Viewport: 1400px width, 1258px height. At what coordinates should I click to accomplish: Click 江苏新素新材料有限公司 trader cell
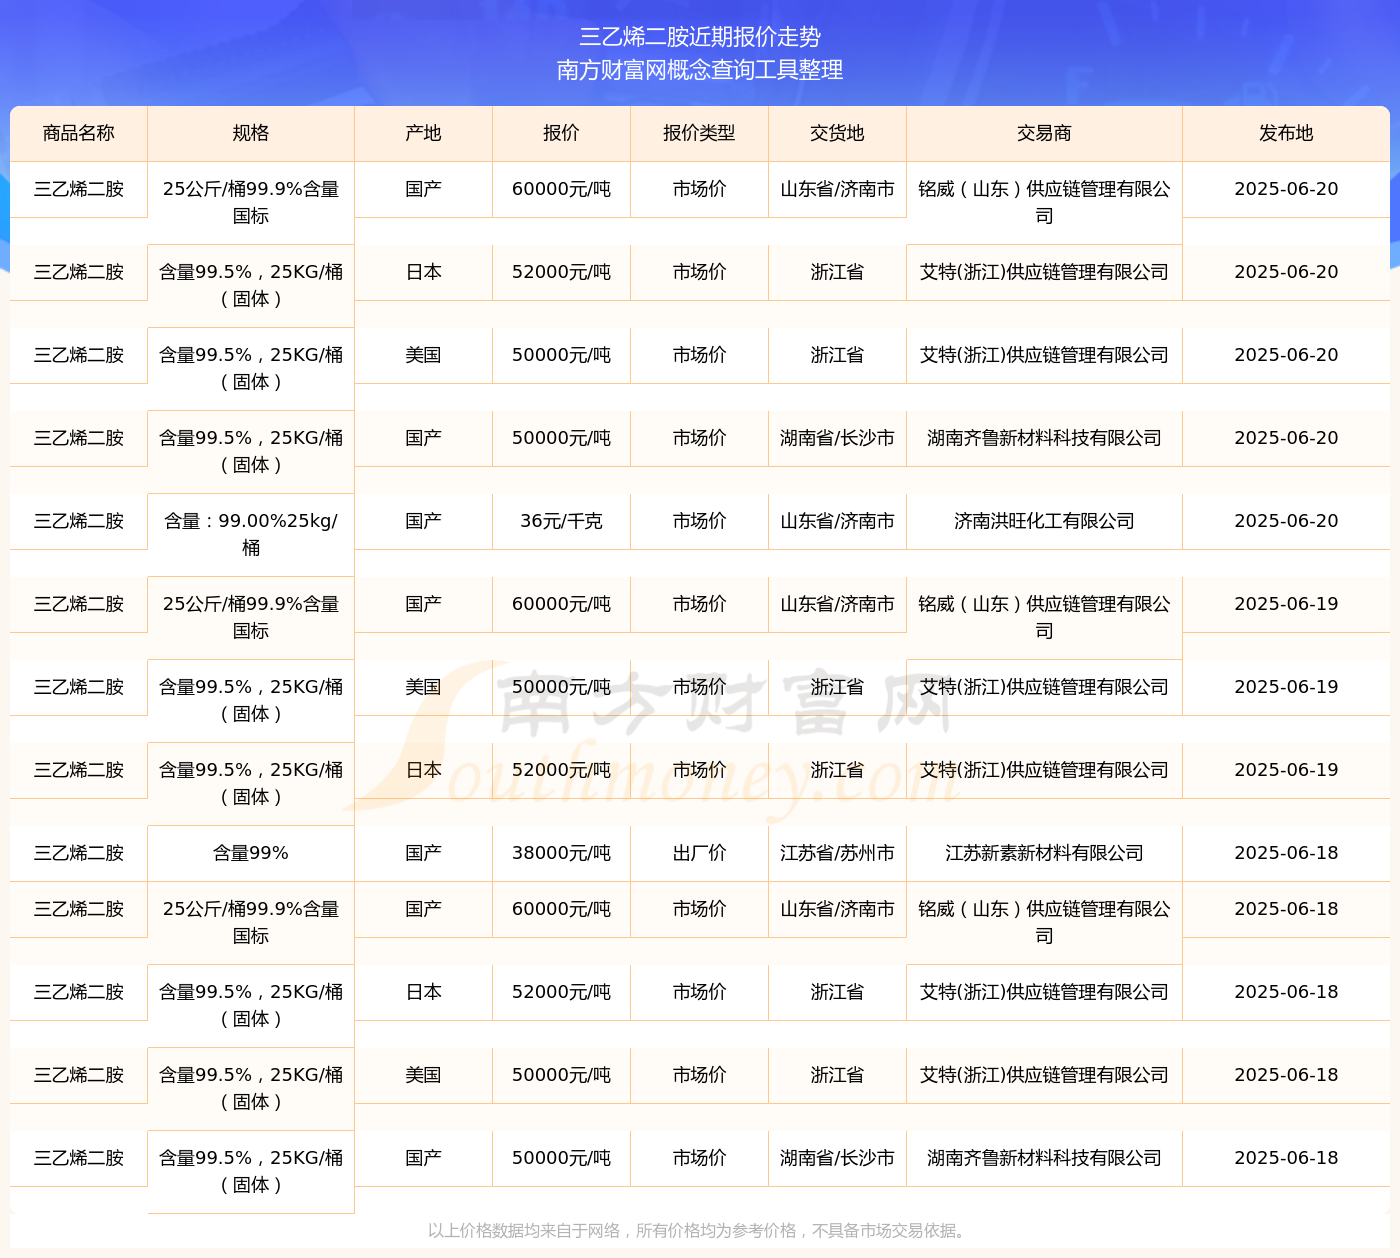[x=1045, y=853]
